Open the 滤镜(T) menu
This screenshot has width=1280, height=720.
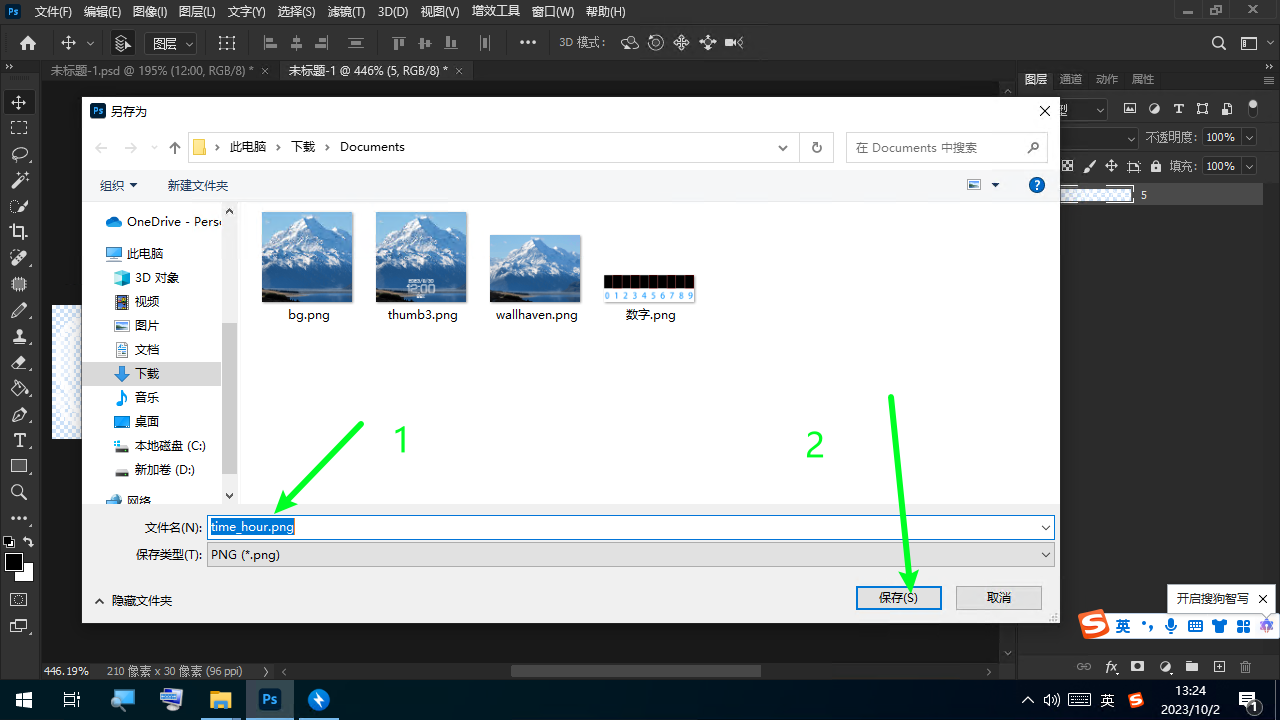(x=346, y=12)
